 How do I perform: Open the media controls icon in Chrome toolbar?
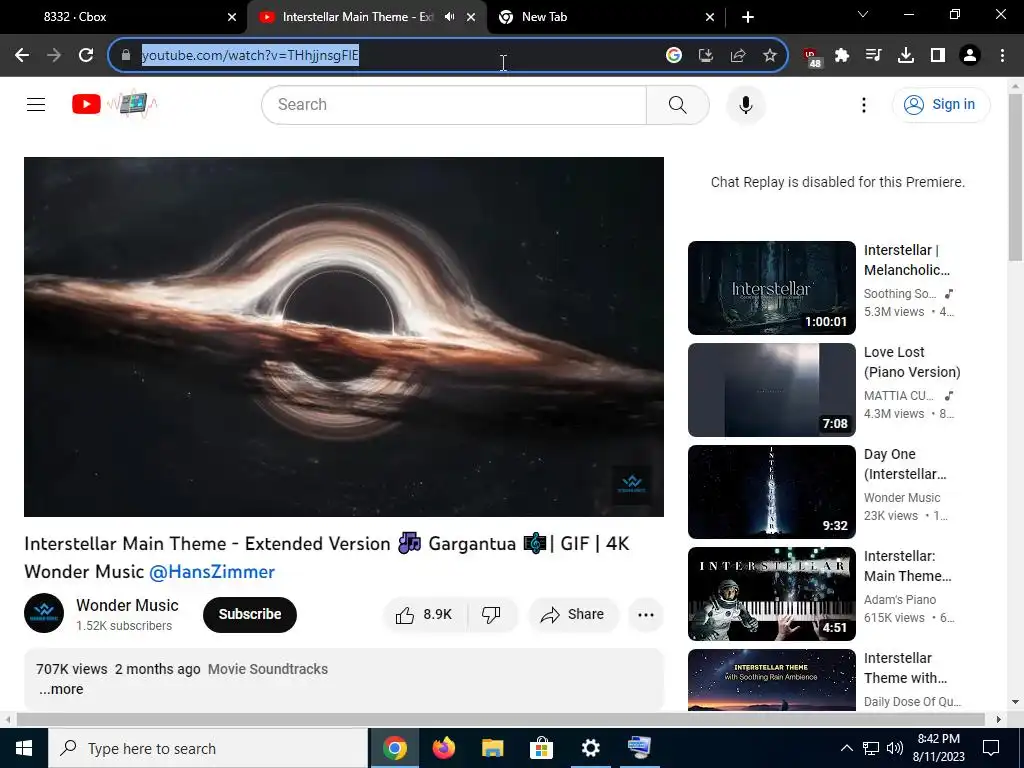coord(873,56)
